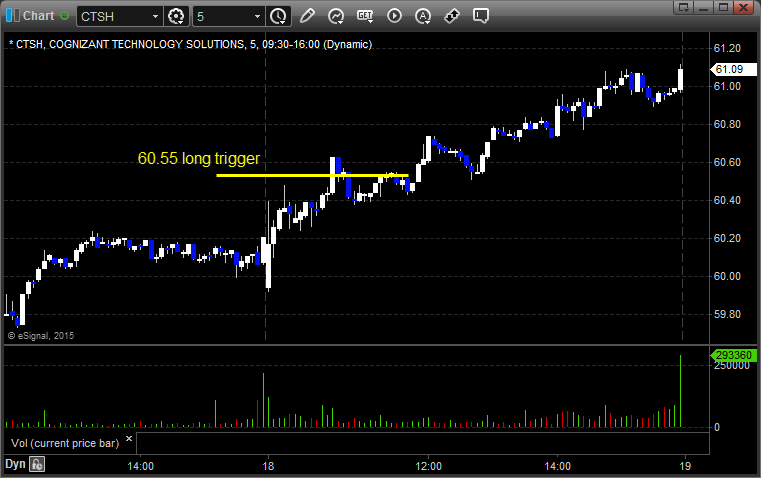Click the pin tool icon
Image resolution: width=761 pixels, height=478 pixels.
pyautogui.click(x=452, y=16)
